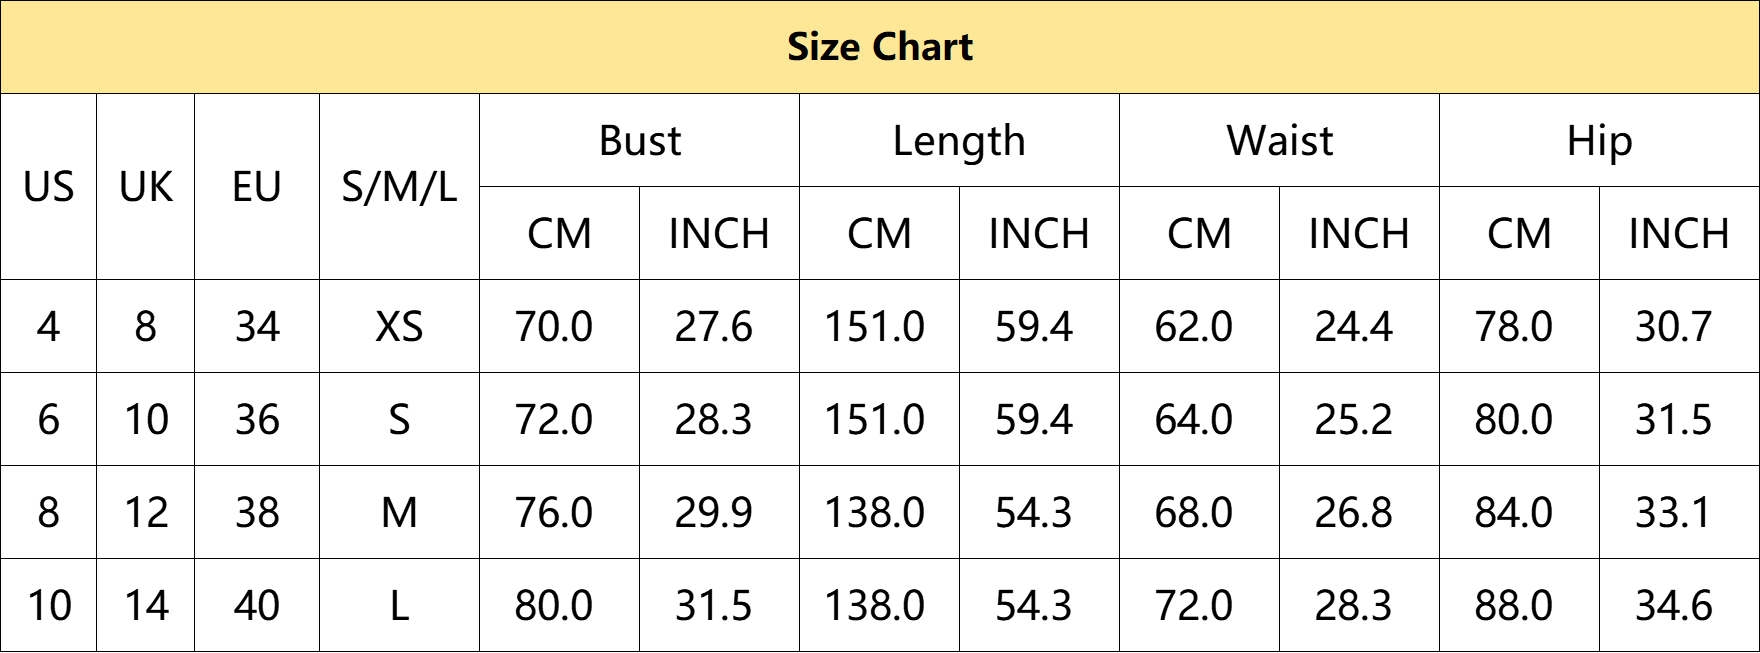Select the Length column header
This screenshot has height=653, width=1760.
pos(960,141)
